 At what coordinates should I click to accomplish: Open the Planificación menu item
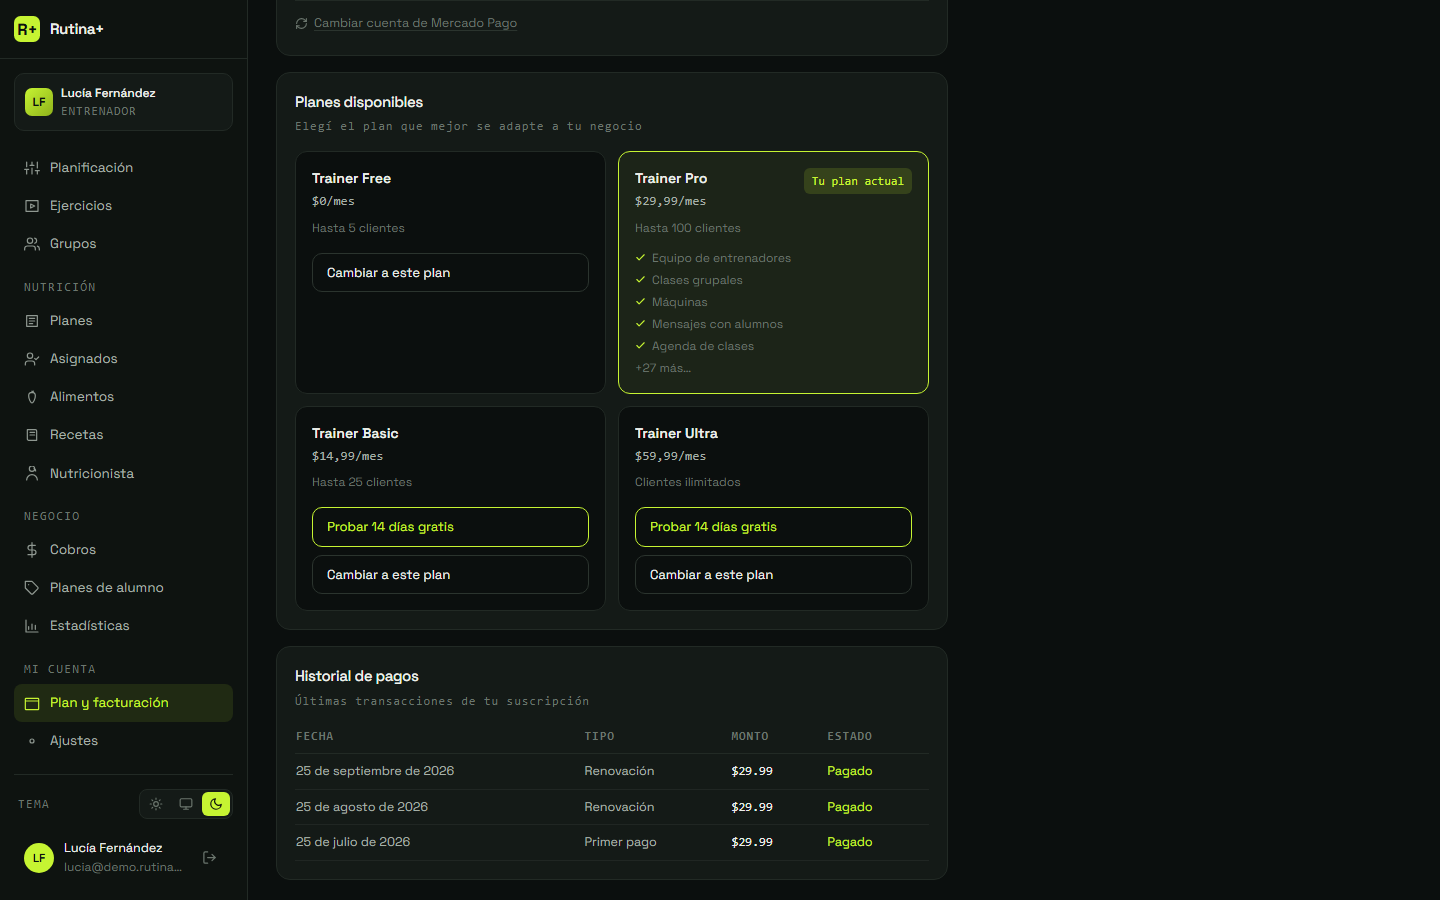[123, 168]
